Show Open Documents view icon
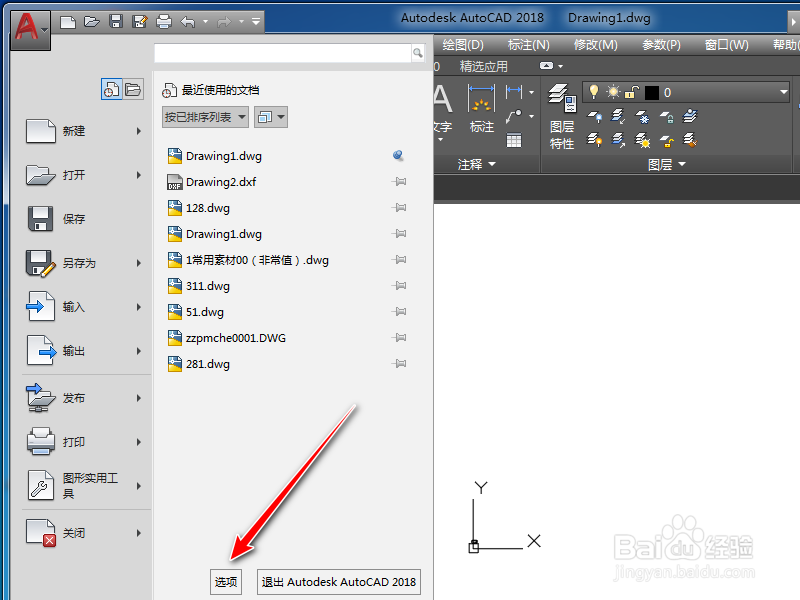 133,90
